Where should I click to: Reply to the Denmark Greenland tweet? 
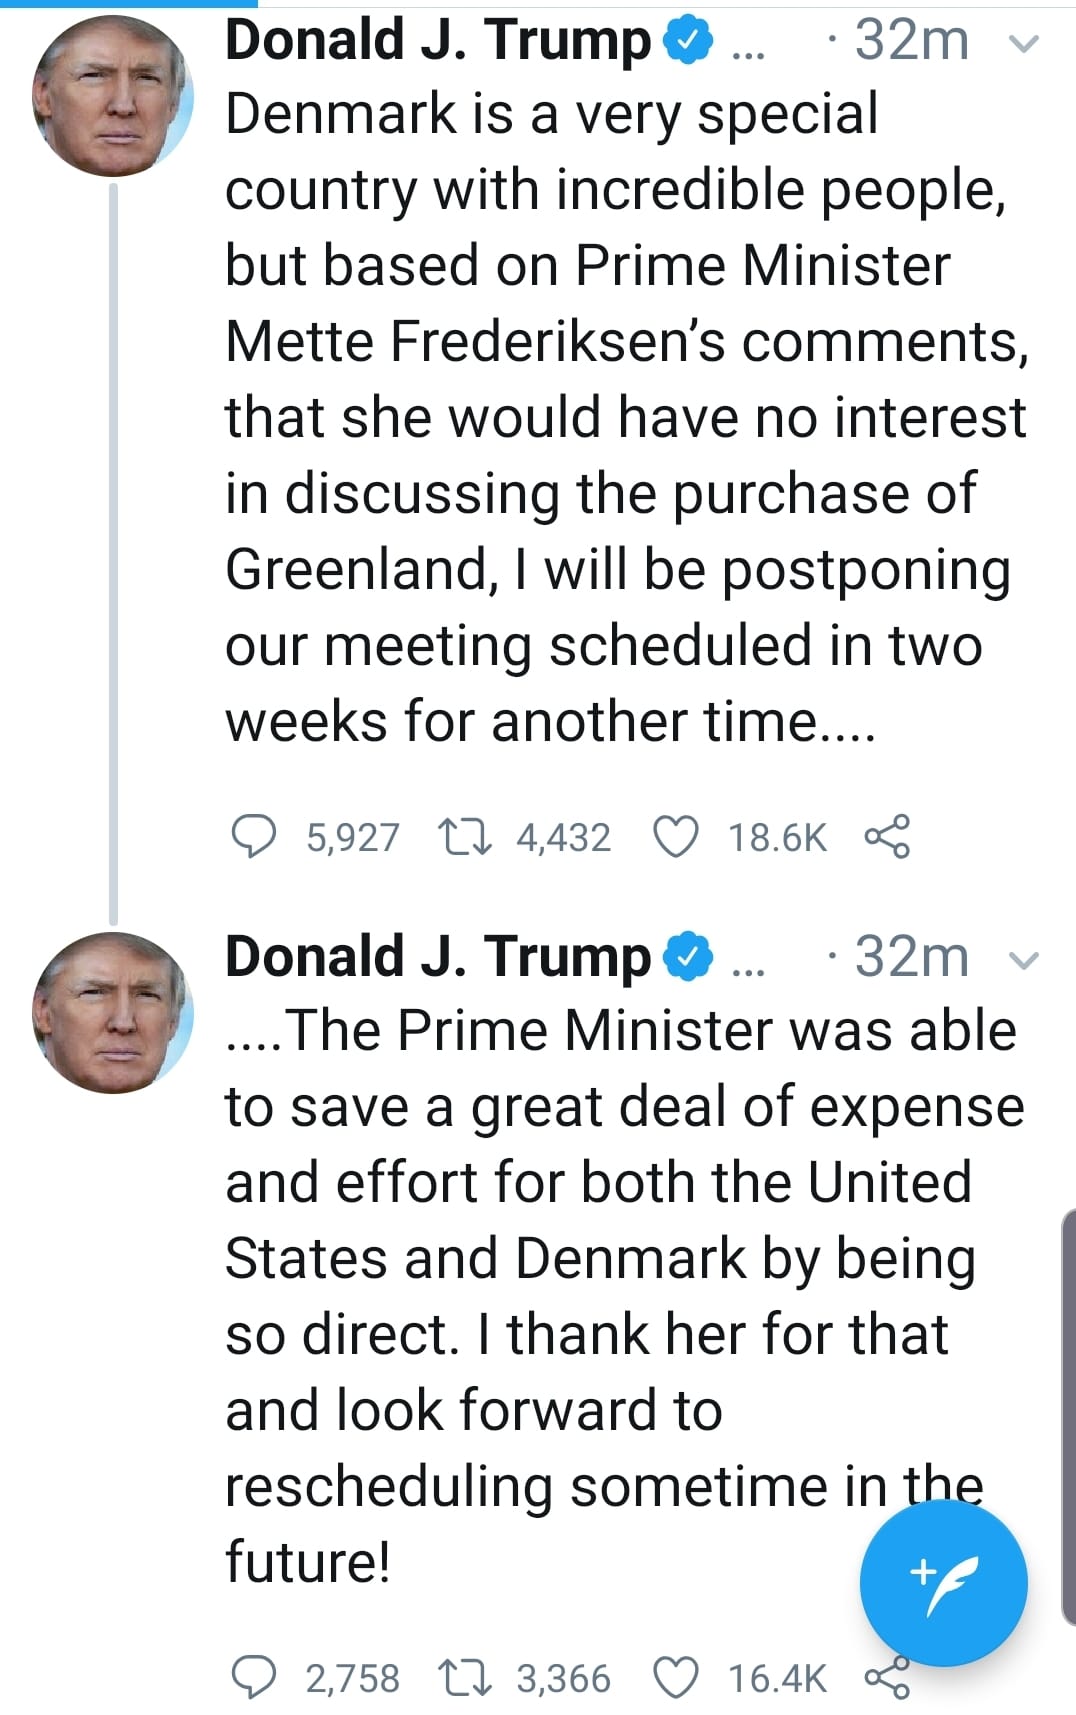coord(253,837)
